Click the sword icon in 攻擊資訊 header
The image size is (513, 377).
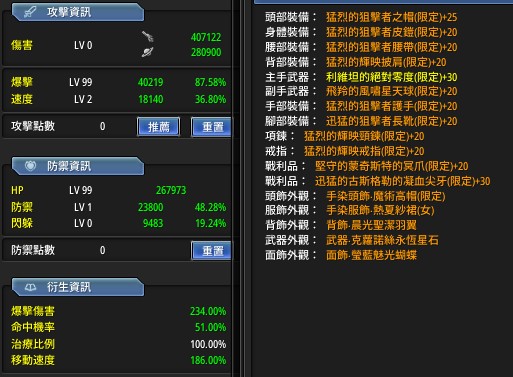point(30,13)
